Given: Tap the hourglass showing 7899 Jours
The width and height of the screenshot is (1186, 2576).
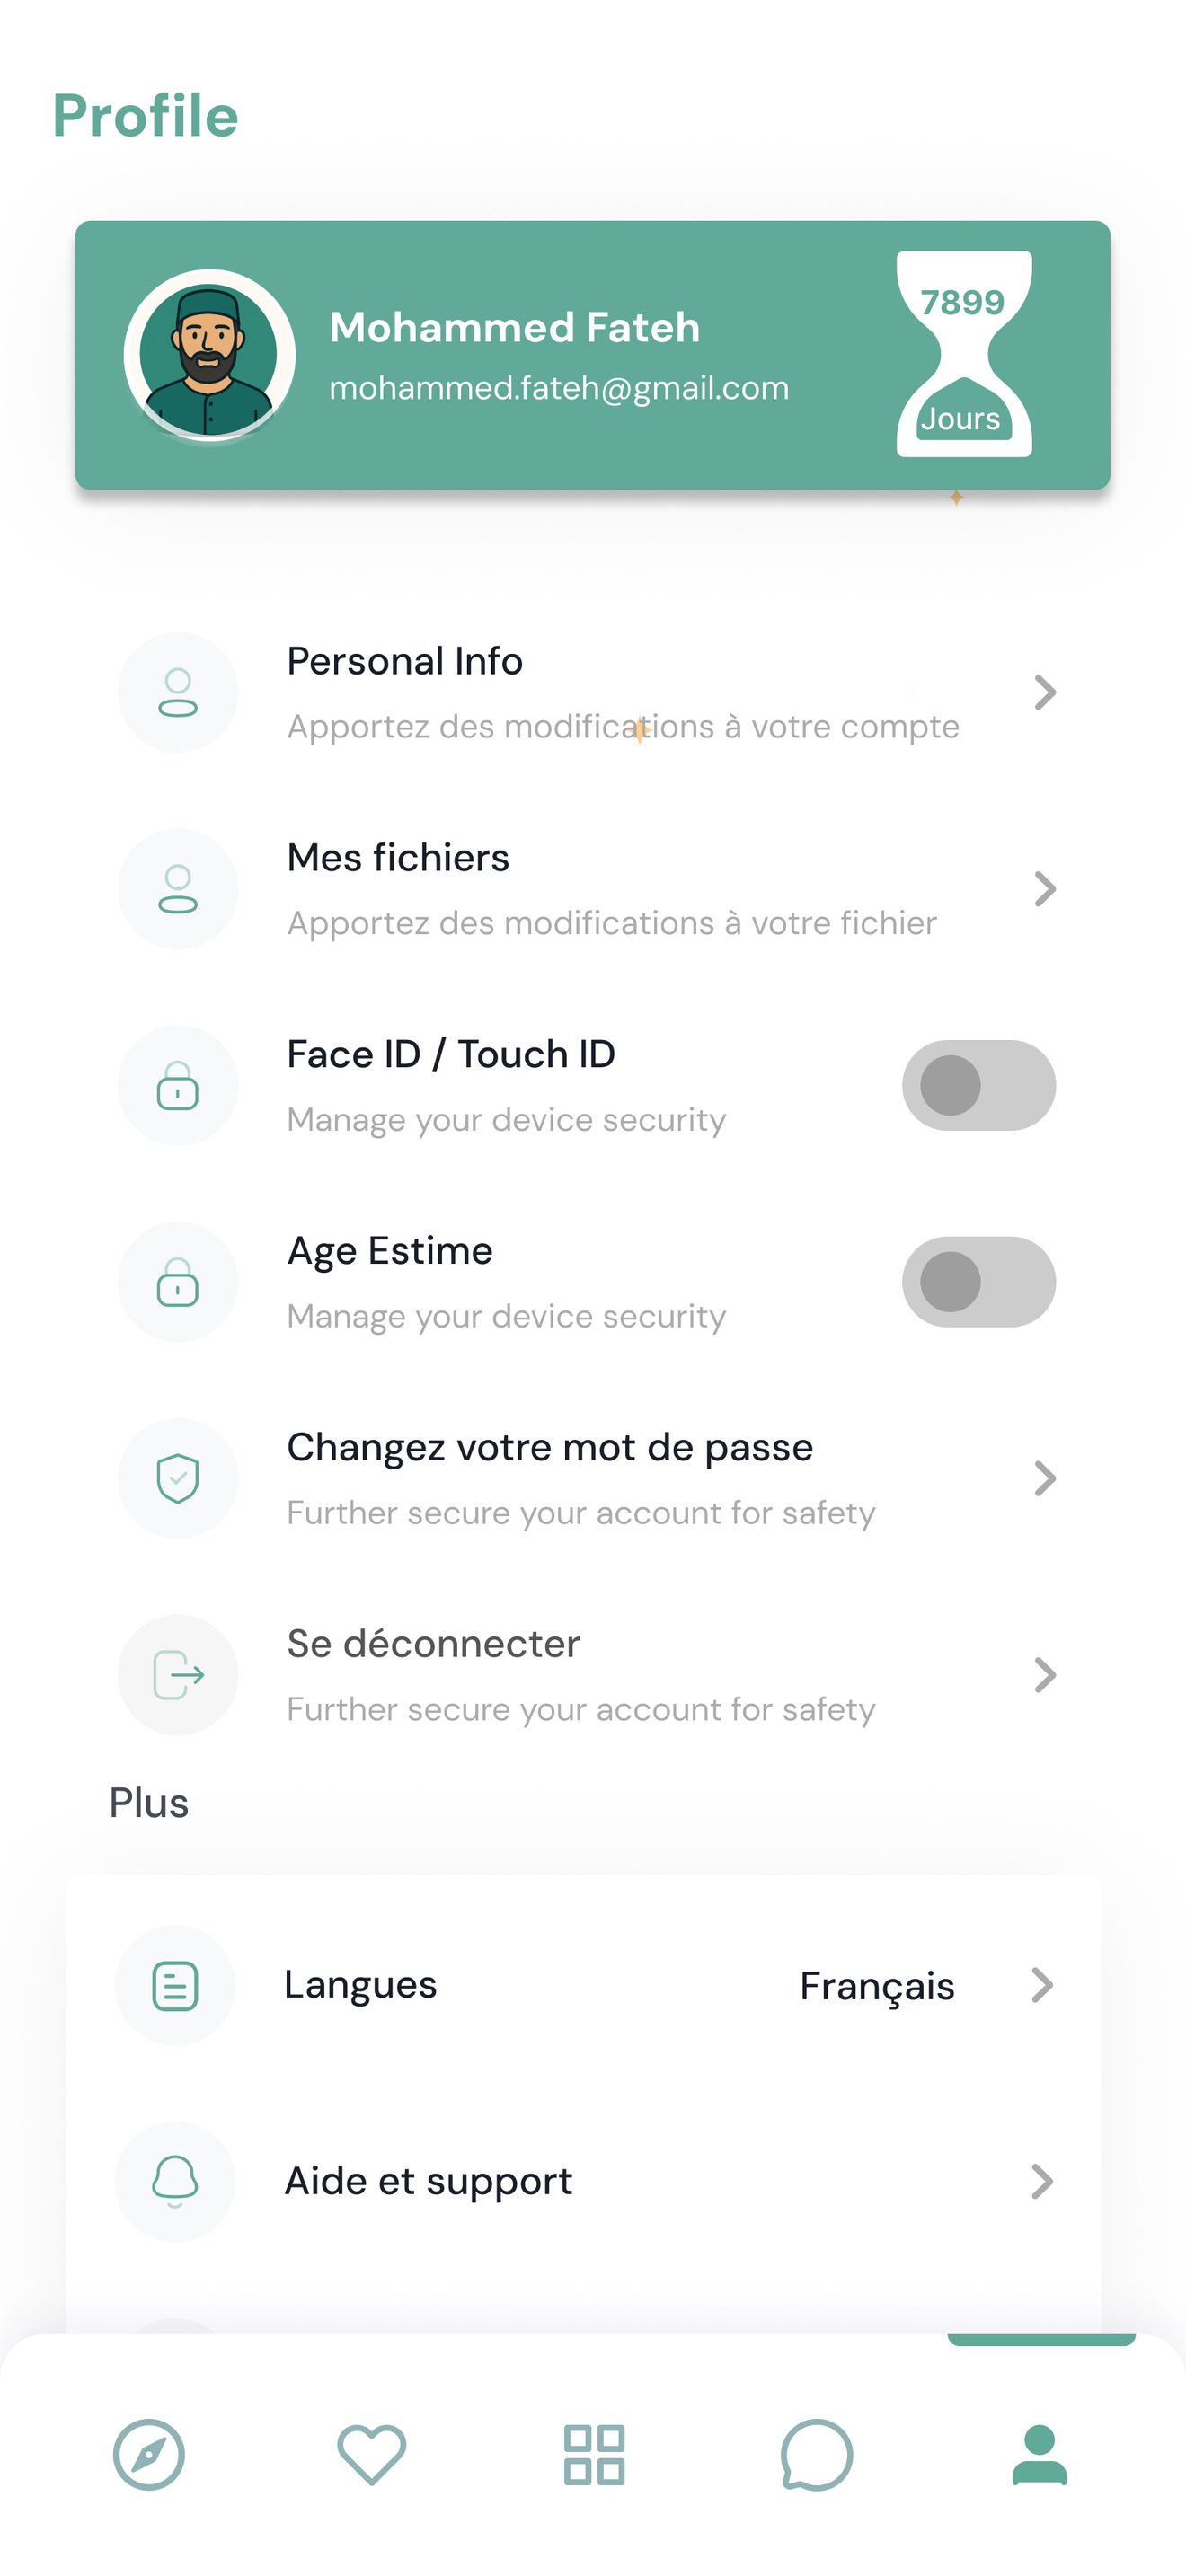Looking at the screenshot, I should coord(964,354).
